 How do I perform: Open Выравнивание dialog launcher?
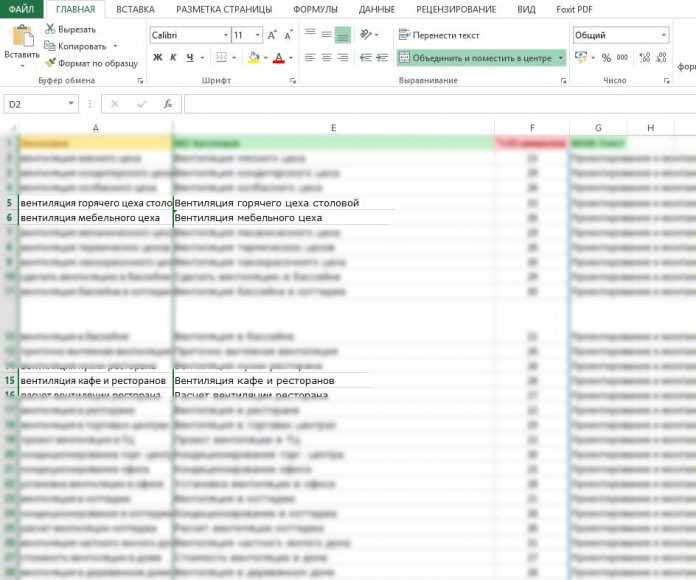point(564,81)
